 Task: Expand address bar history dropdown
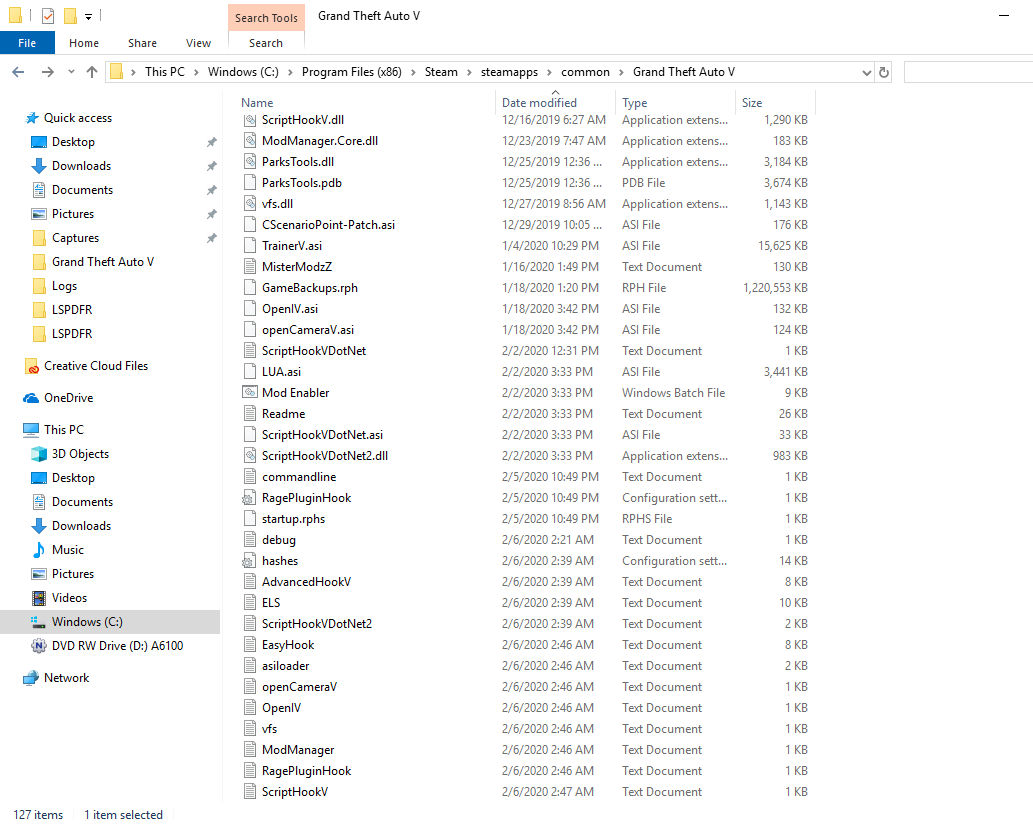click(x=866, y=72)
